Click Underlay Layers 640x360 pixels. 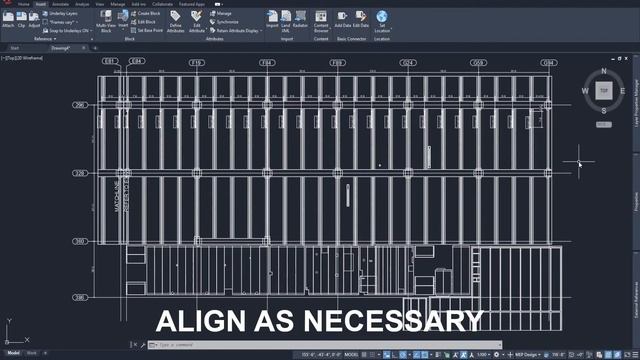click(x=60, y=13)
